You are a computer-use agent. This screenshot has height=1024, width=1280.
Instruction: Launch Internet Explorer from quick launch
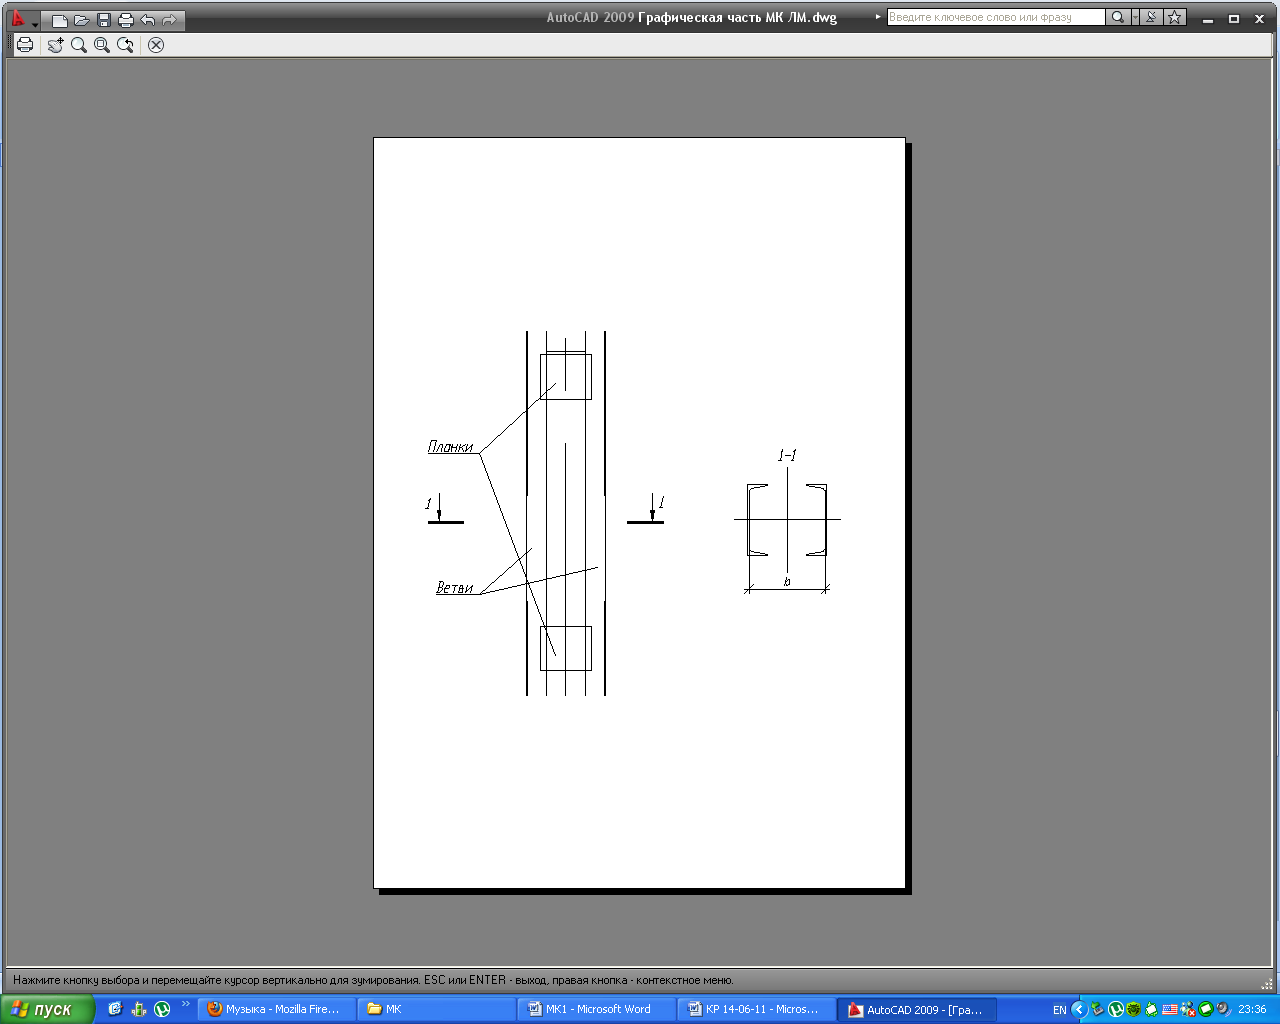(x=115, y=1009)
